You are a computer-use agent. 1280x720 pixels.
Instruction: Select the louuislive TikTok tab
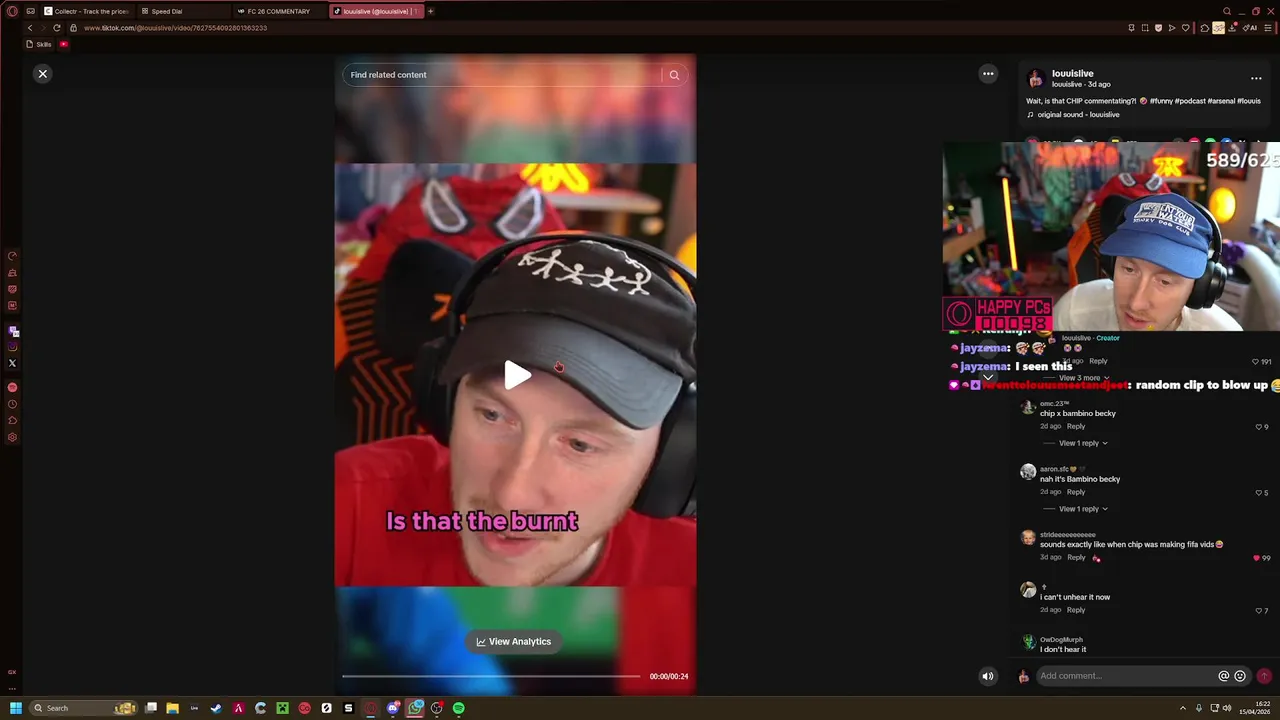click(376, 11)
